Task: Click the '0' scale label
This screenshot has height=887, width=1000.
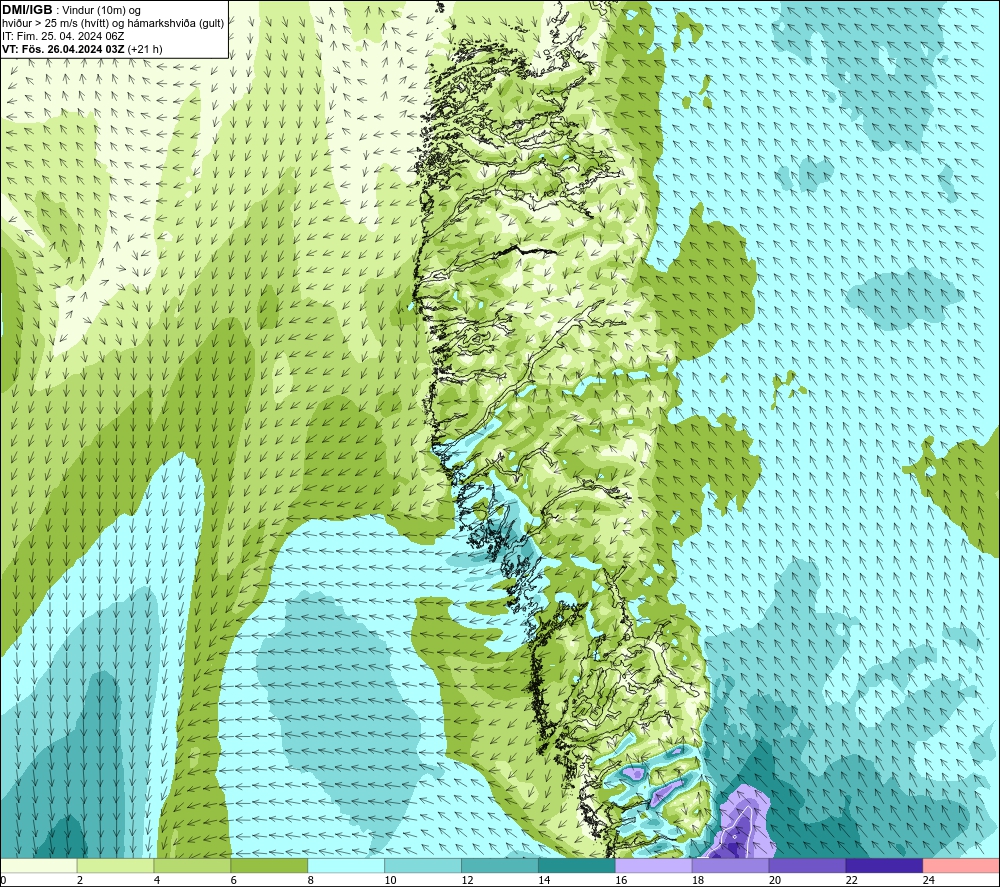Action: click(x=3, y=880)
